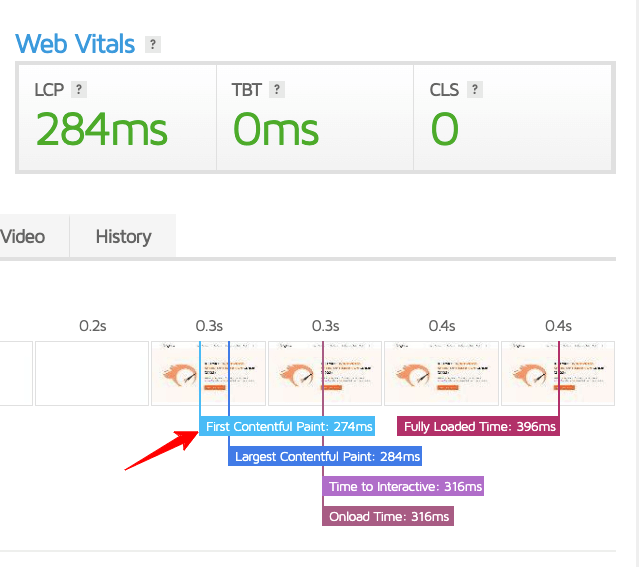The height and width of the screenshot is (567, 639).
Task: Click the help icon next to Web Vitals
Action: coord(152,44)
